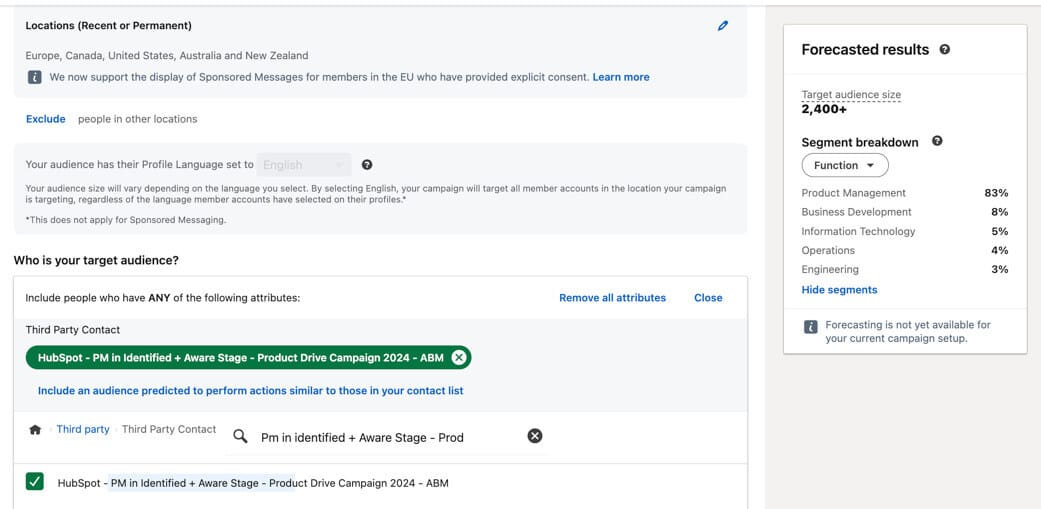
Task: Click the audience search input field
Action: click(x=385, y=437)
